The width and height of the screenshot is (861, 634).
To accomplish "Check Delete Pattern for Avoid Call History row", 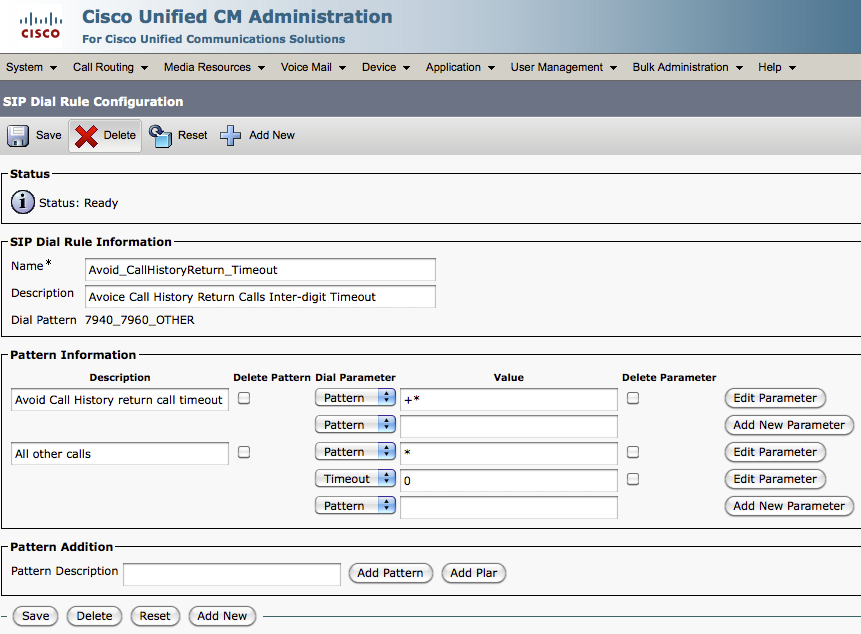I will [244, 399].
